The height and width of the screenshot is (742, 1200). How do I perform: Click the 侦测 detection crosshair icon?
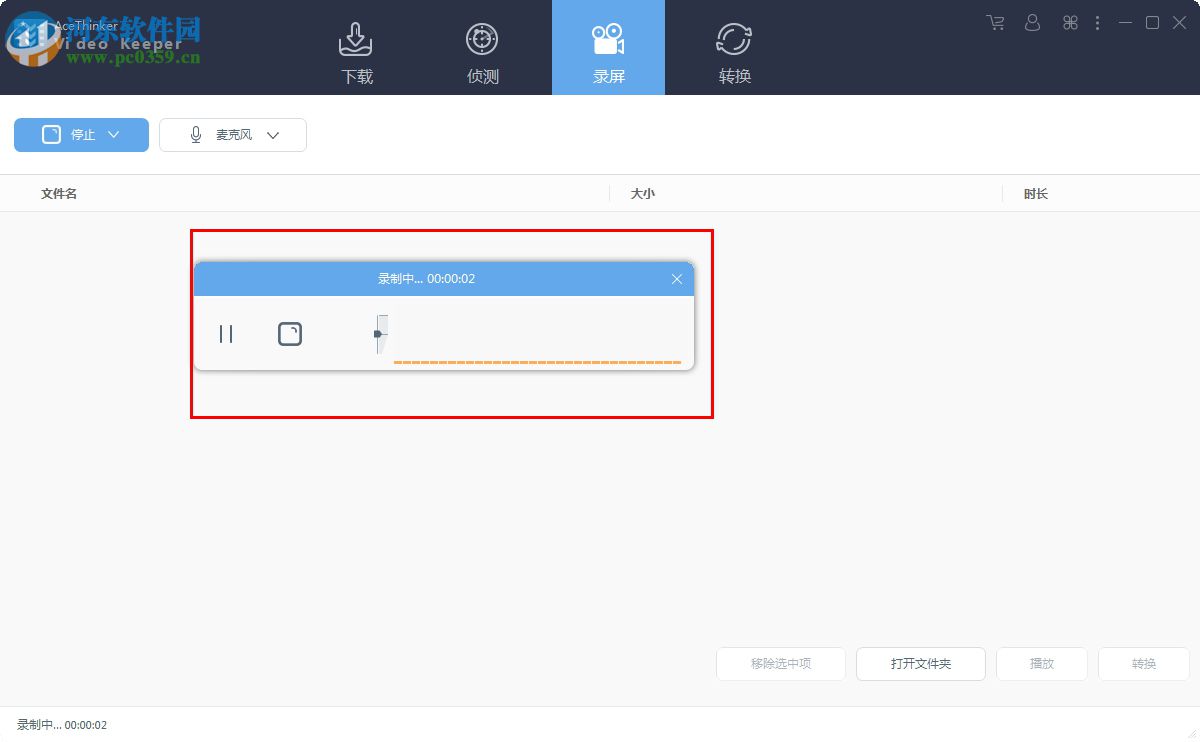coord(482,37)
